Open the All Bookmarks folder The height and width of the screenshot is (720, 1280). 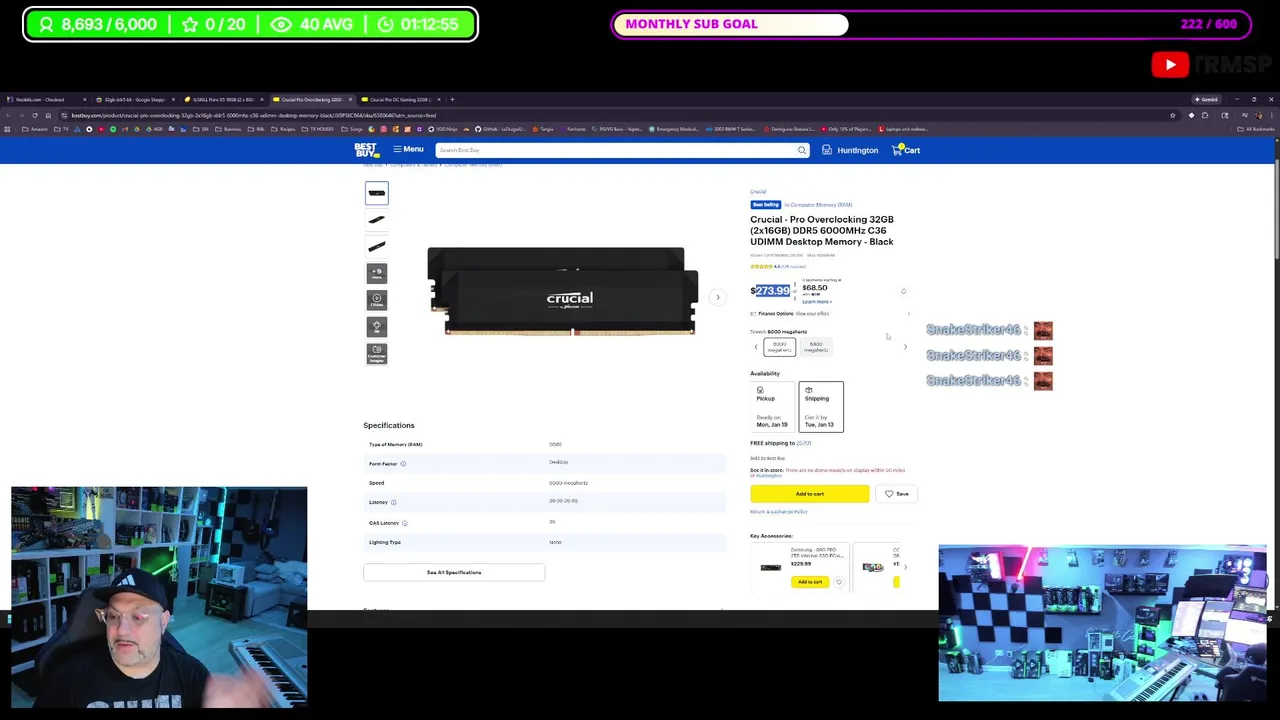click(x=1257, y=129)
